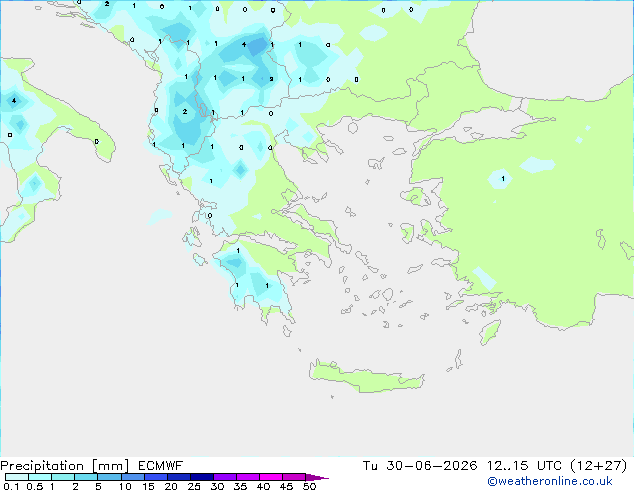
Task: Click the 15–20 mm legend swatch
Action: pyautogui.click(x=155, y=477)
